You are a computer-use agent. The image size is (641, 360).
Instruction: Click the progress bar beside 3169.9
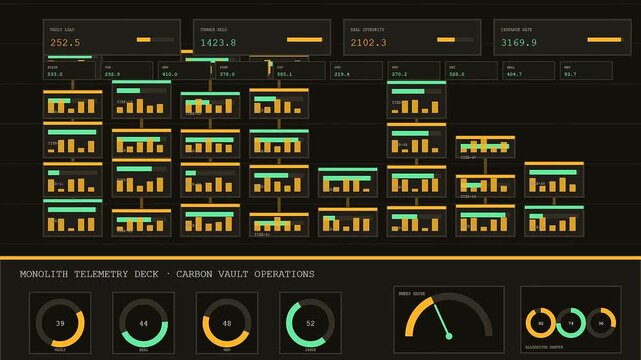(x=606, y=40)
